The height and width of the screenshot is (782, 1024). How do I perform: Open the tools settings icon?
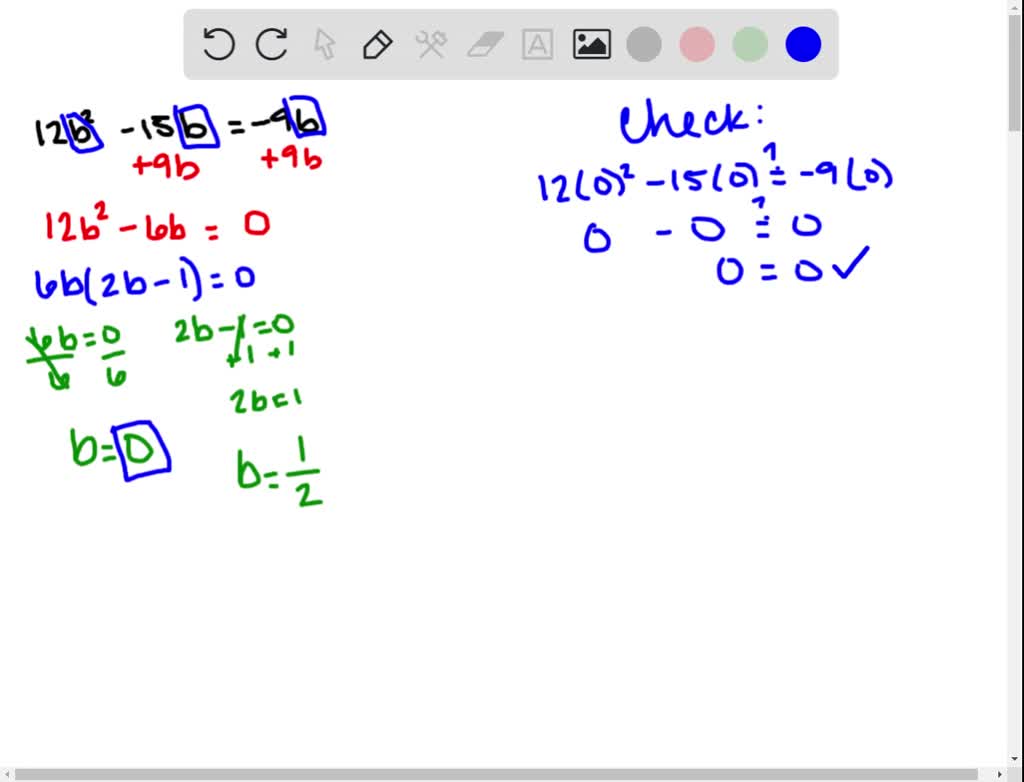(431, 44)
